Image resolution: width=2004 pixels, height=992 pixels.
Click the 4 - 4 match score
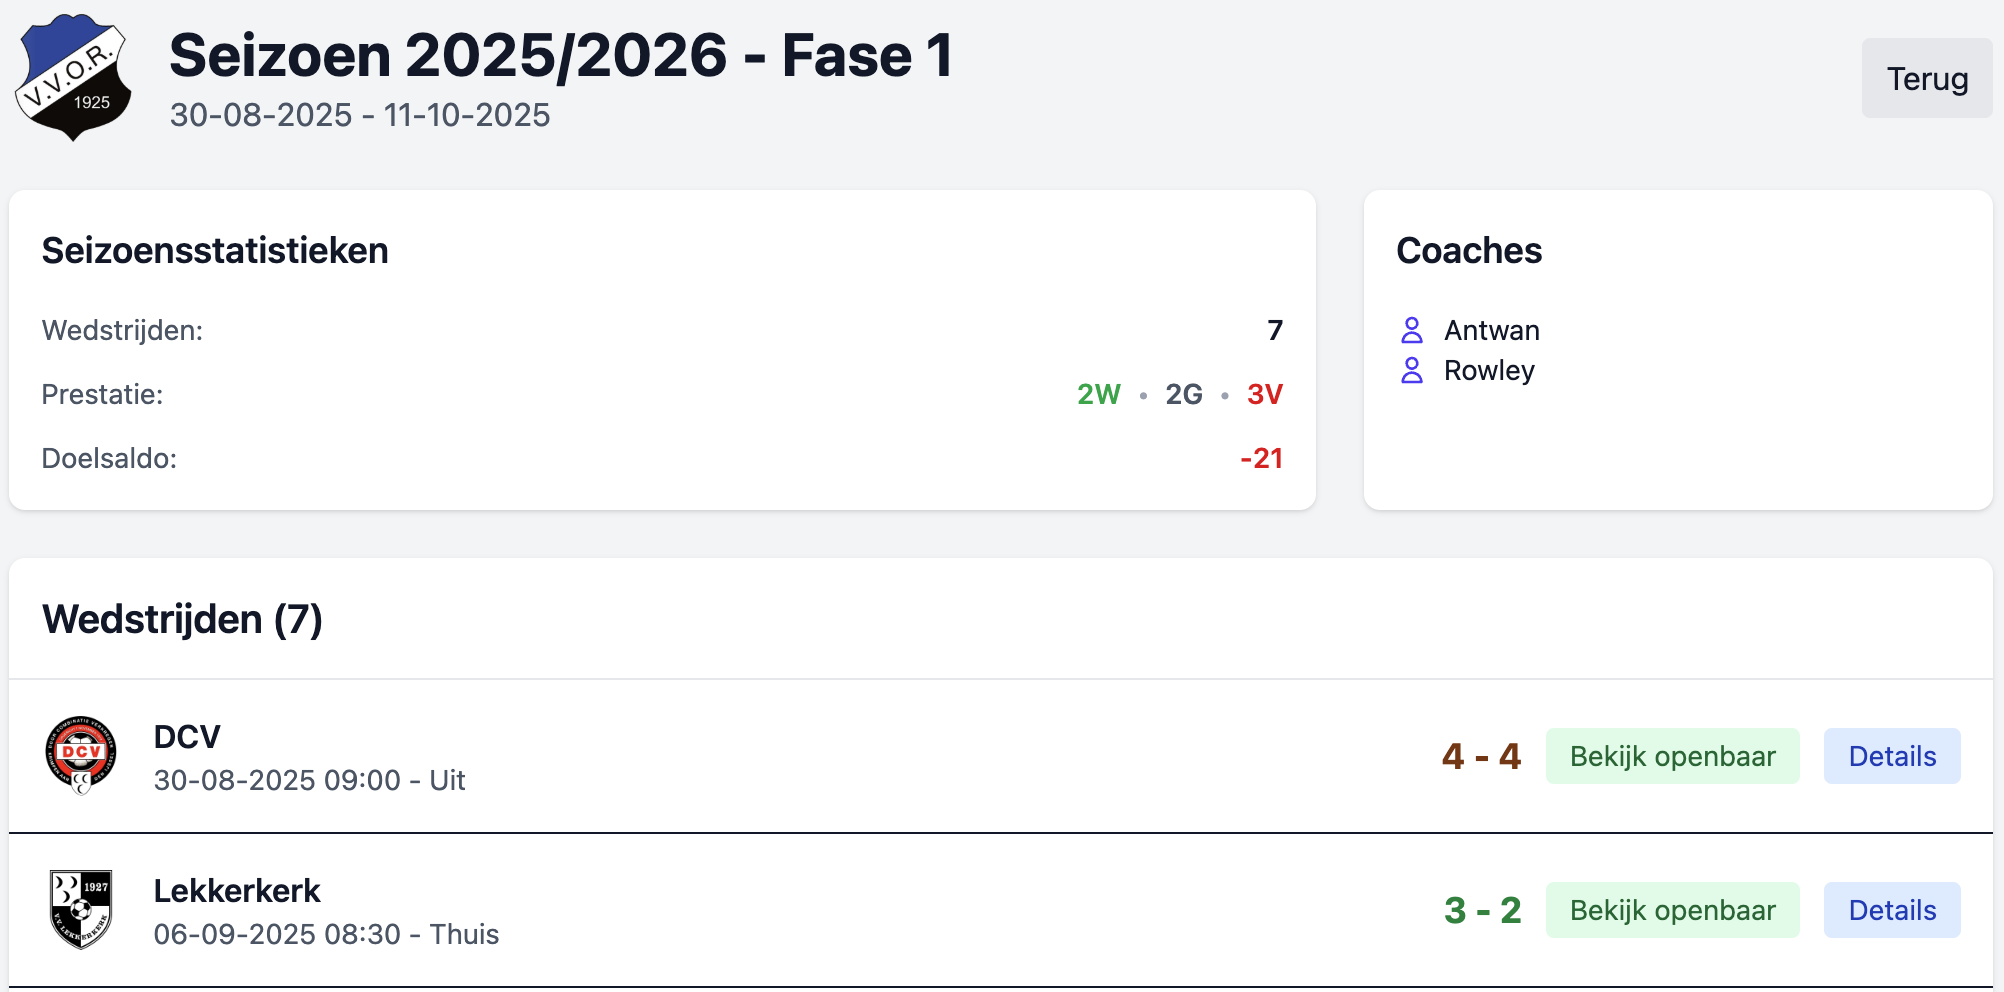click(x=1481, y=756)
